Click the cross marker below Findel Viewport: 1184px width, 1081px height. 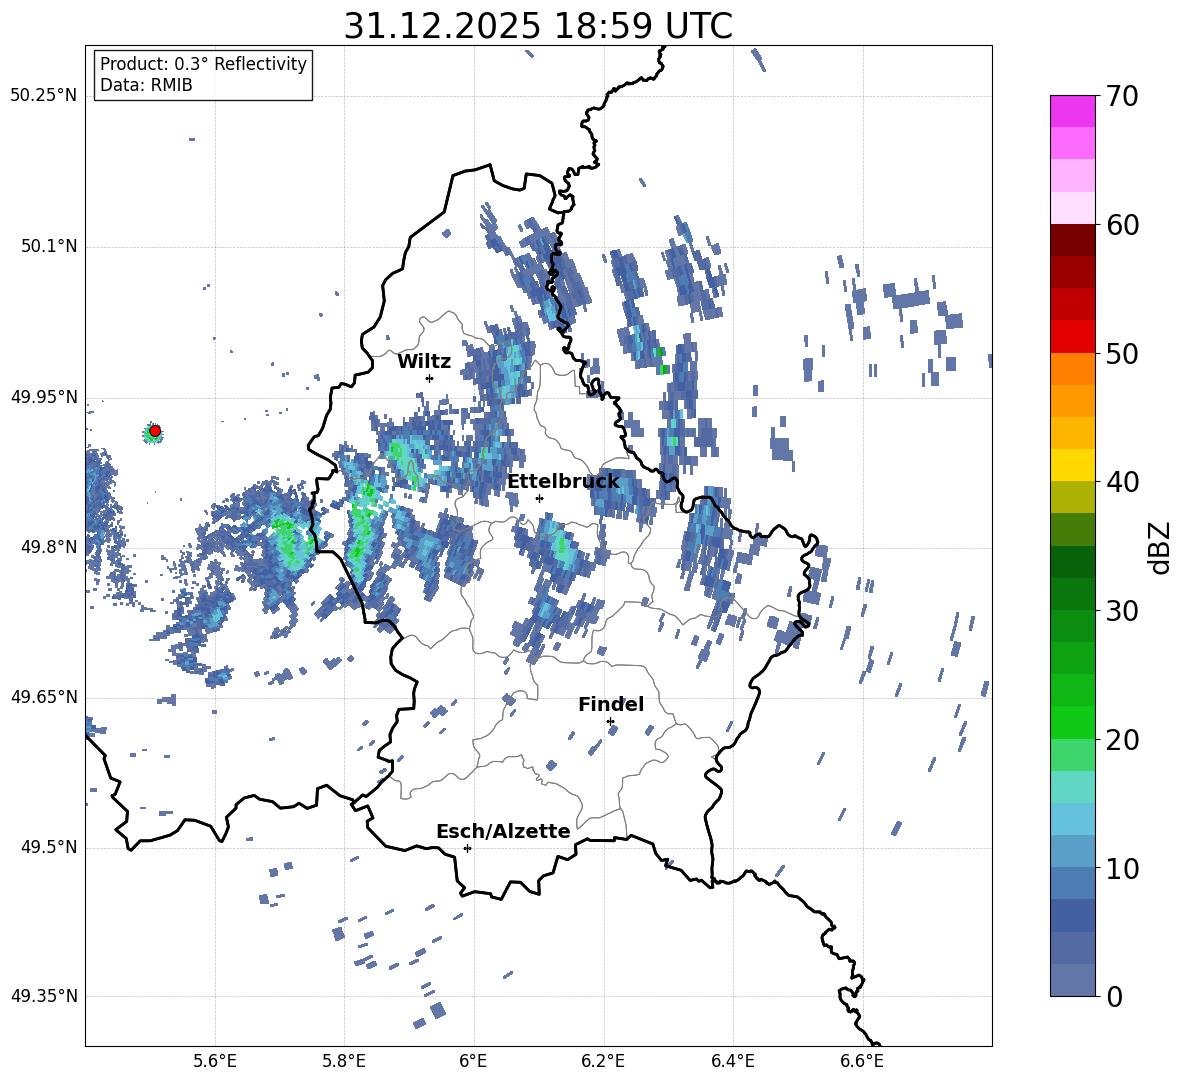tap(610, 722)
